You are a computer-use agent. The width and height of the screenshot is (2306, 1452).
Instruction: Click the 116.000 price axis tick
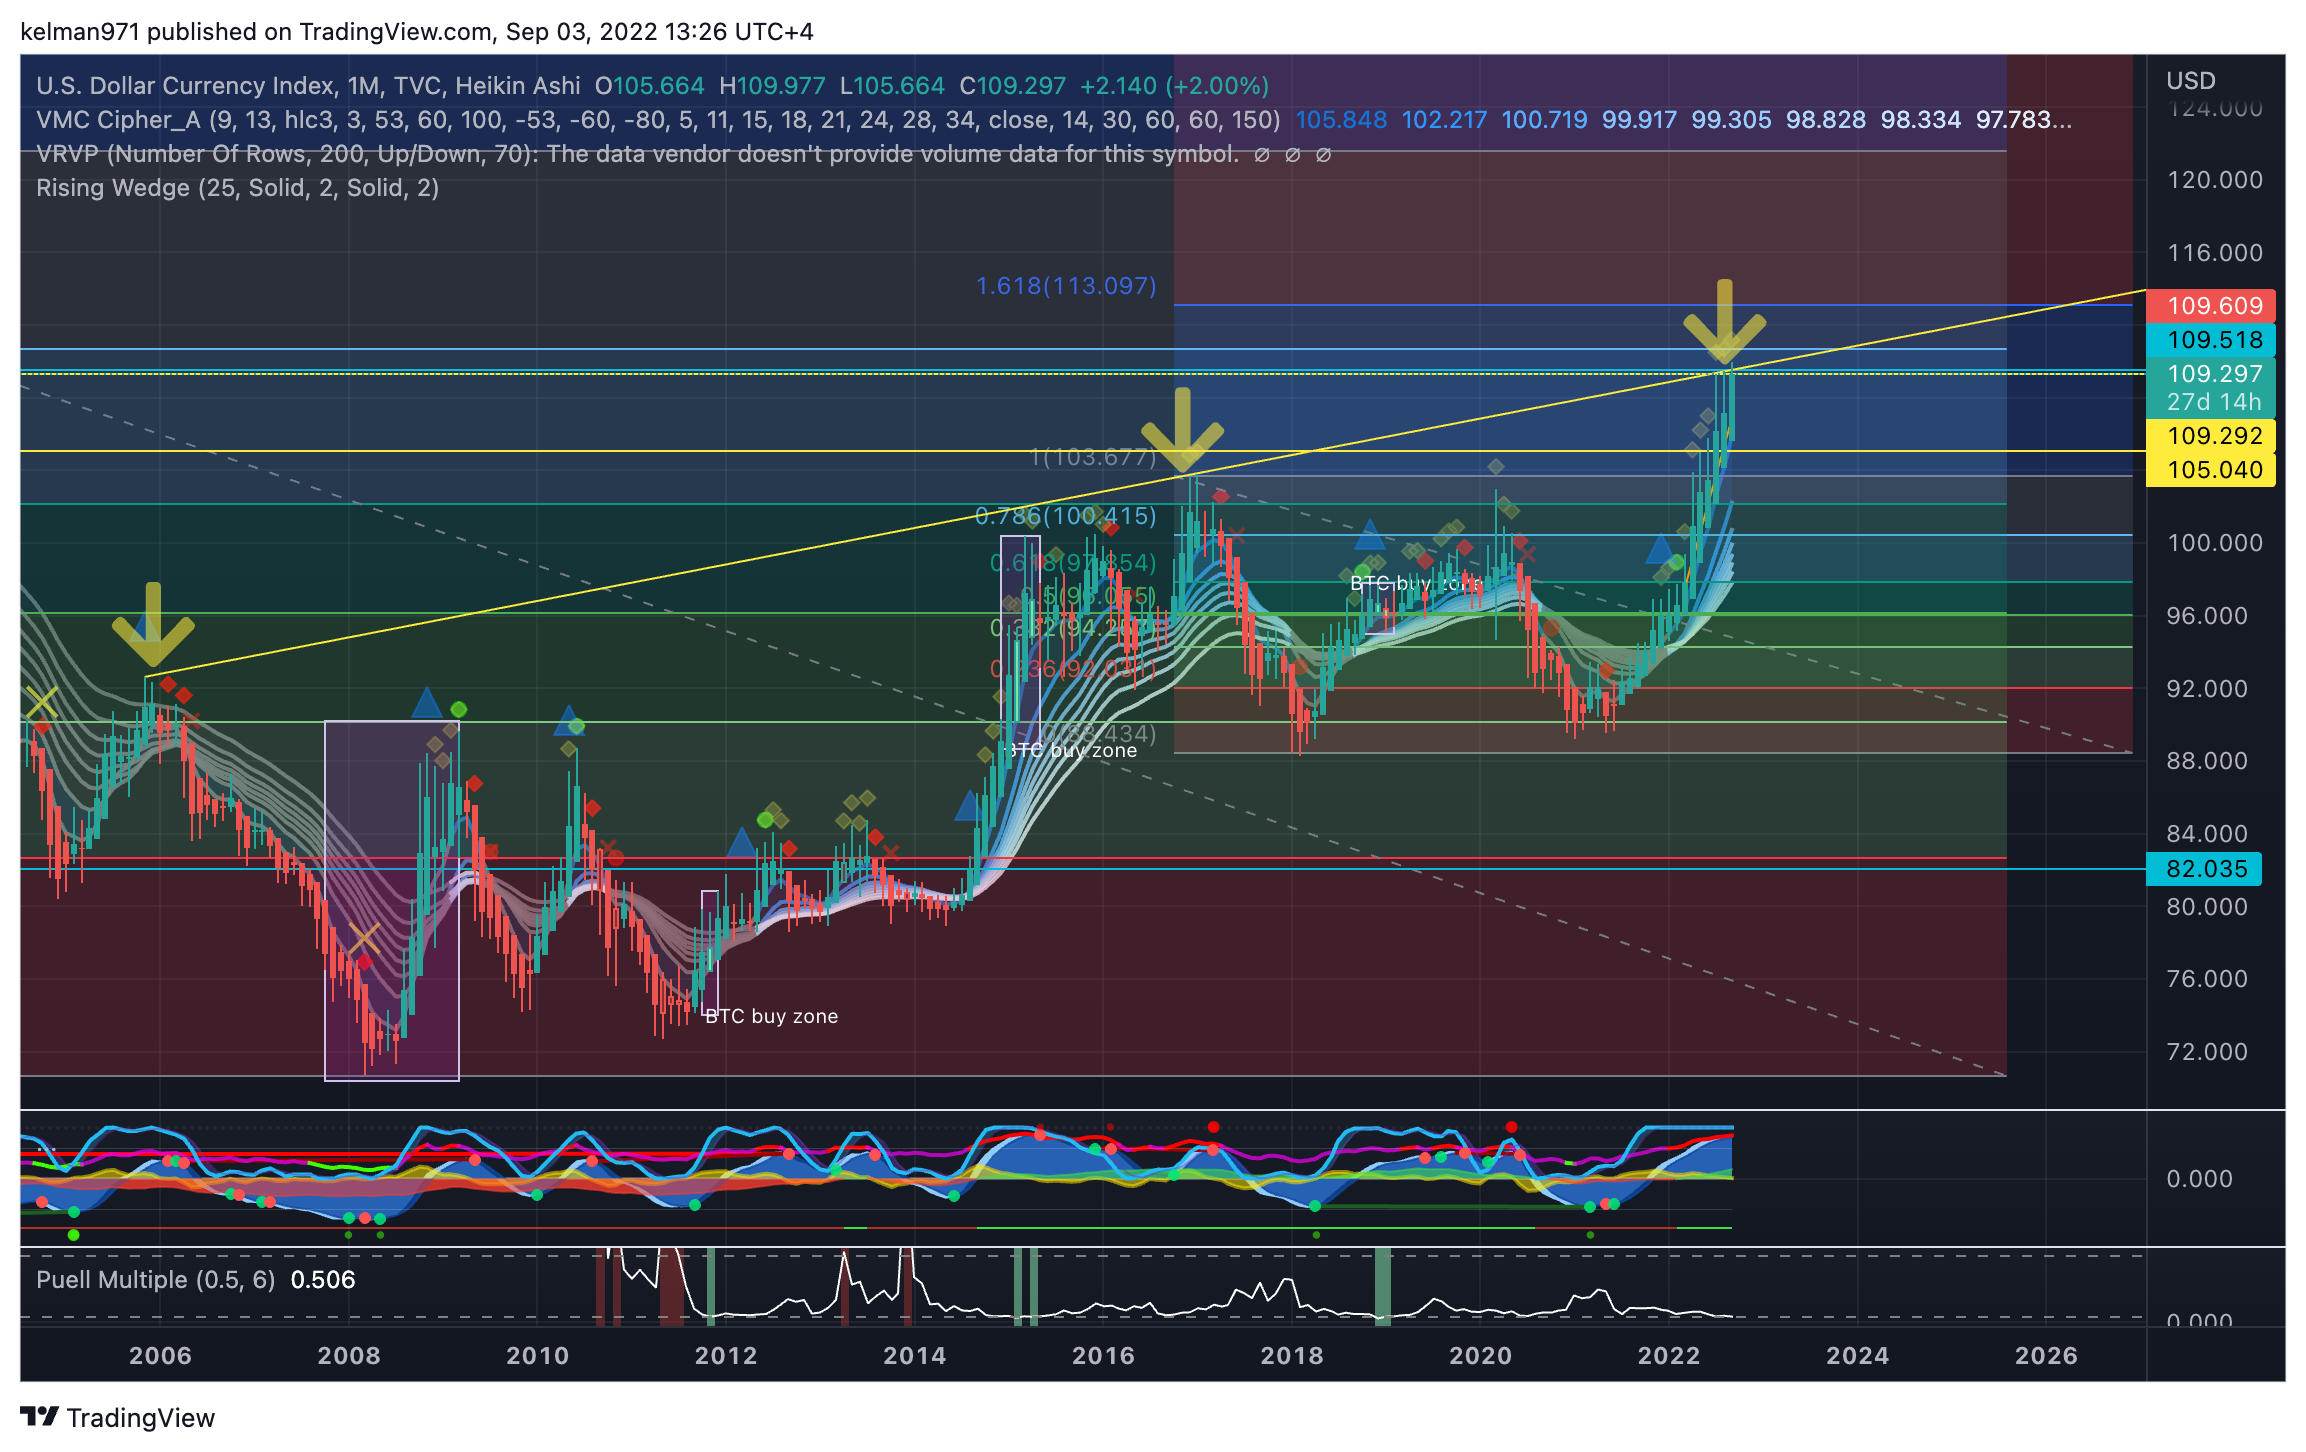pos(2214,253)
